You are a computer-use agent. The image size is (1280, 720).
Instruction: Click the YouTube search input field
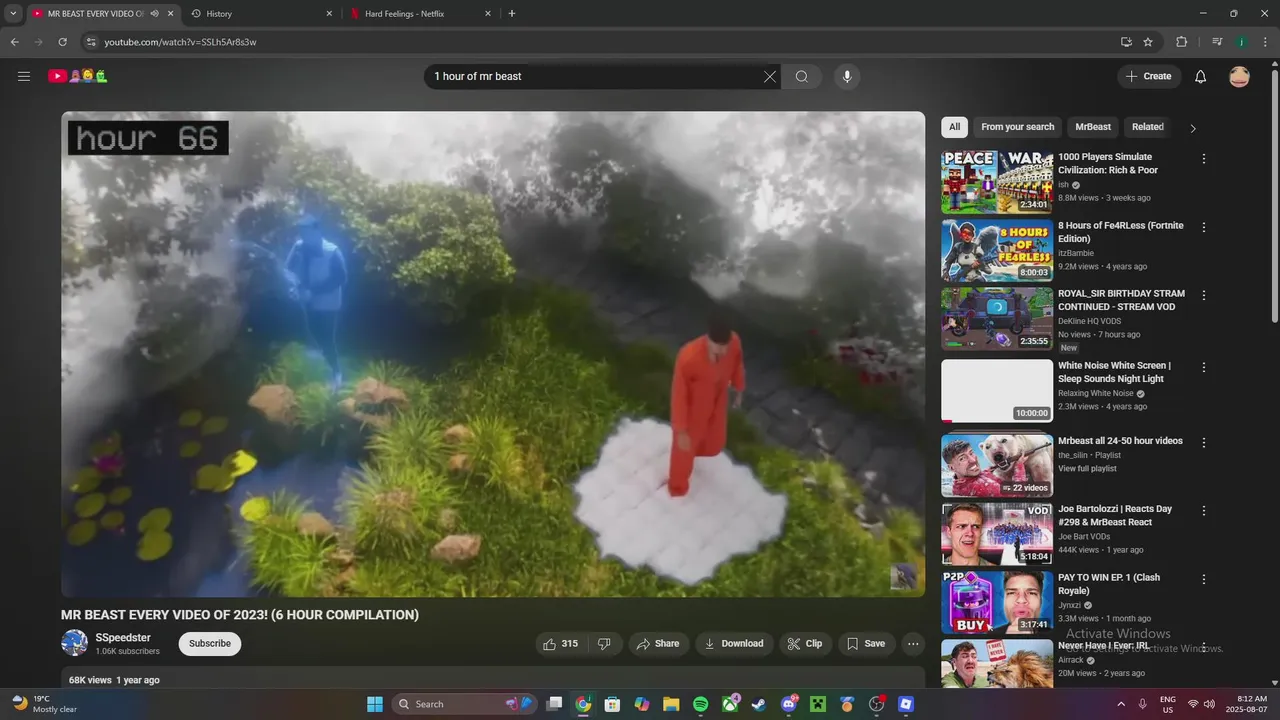coord(595,76)
